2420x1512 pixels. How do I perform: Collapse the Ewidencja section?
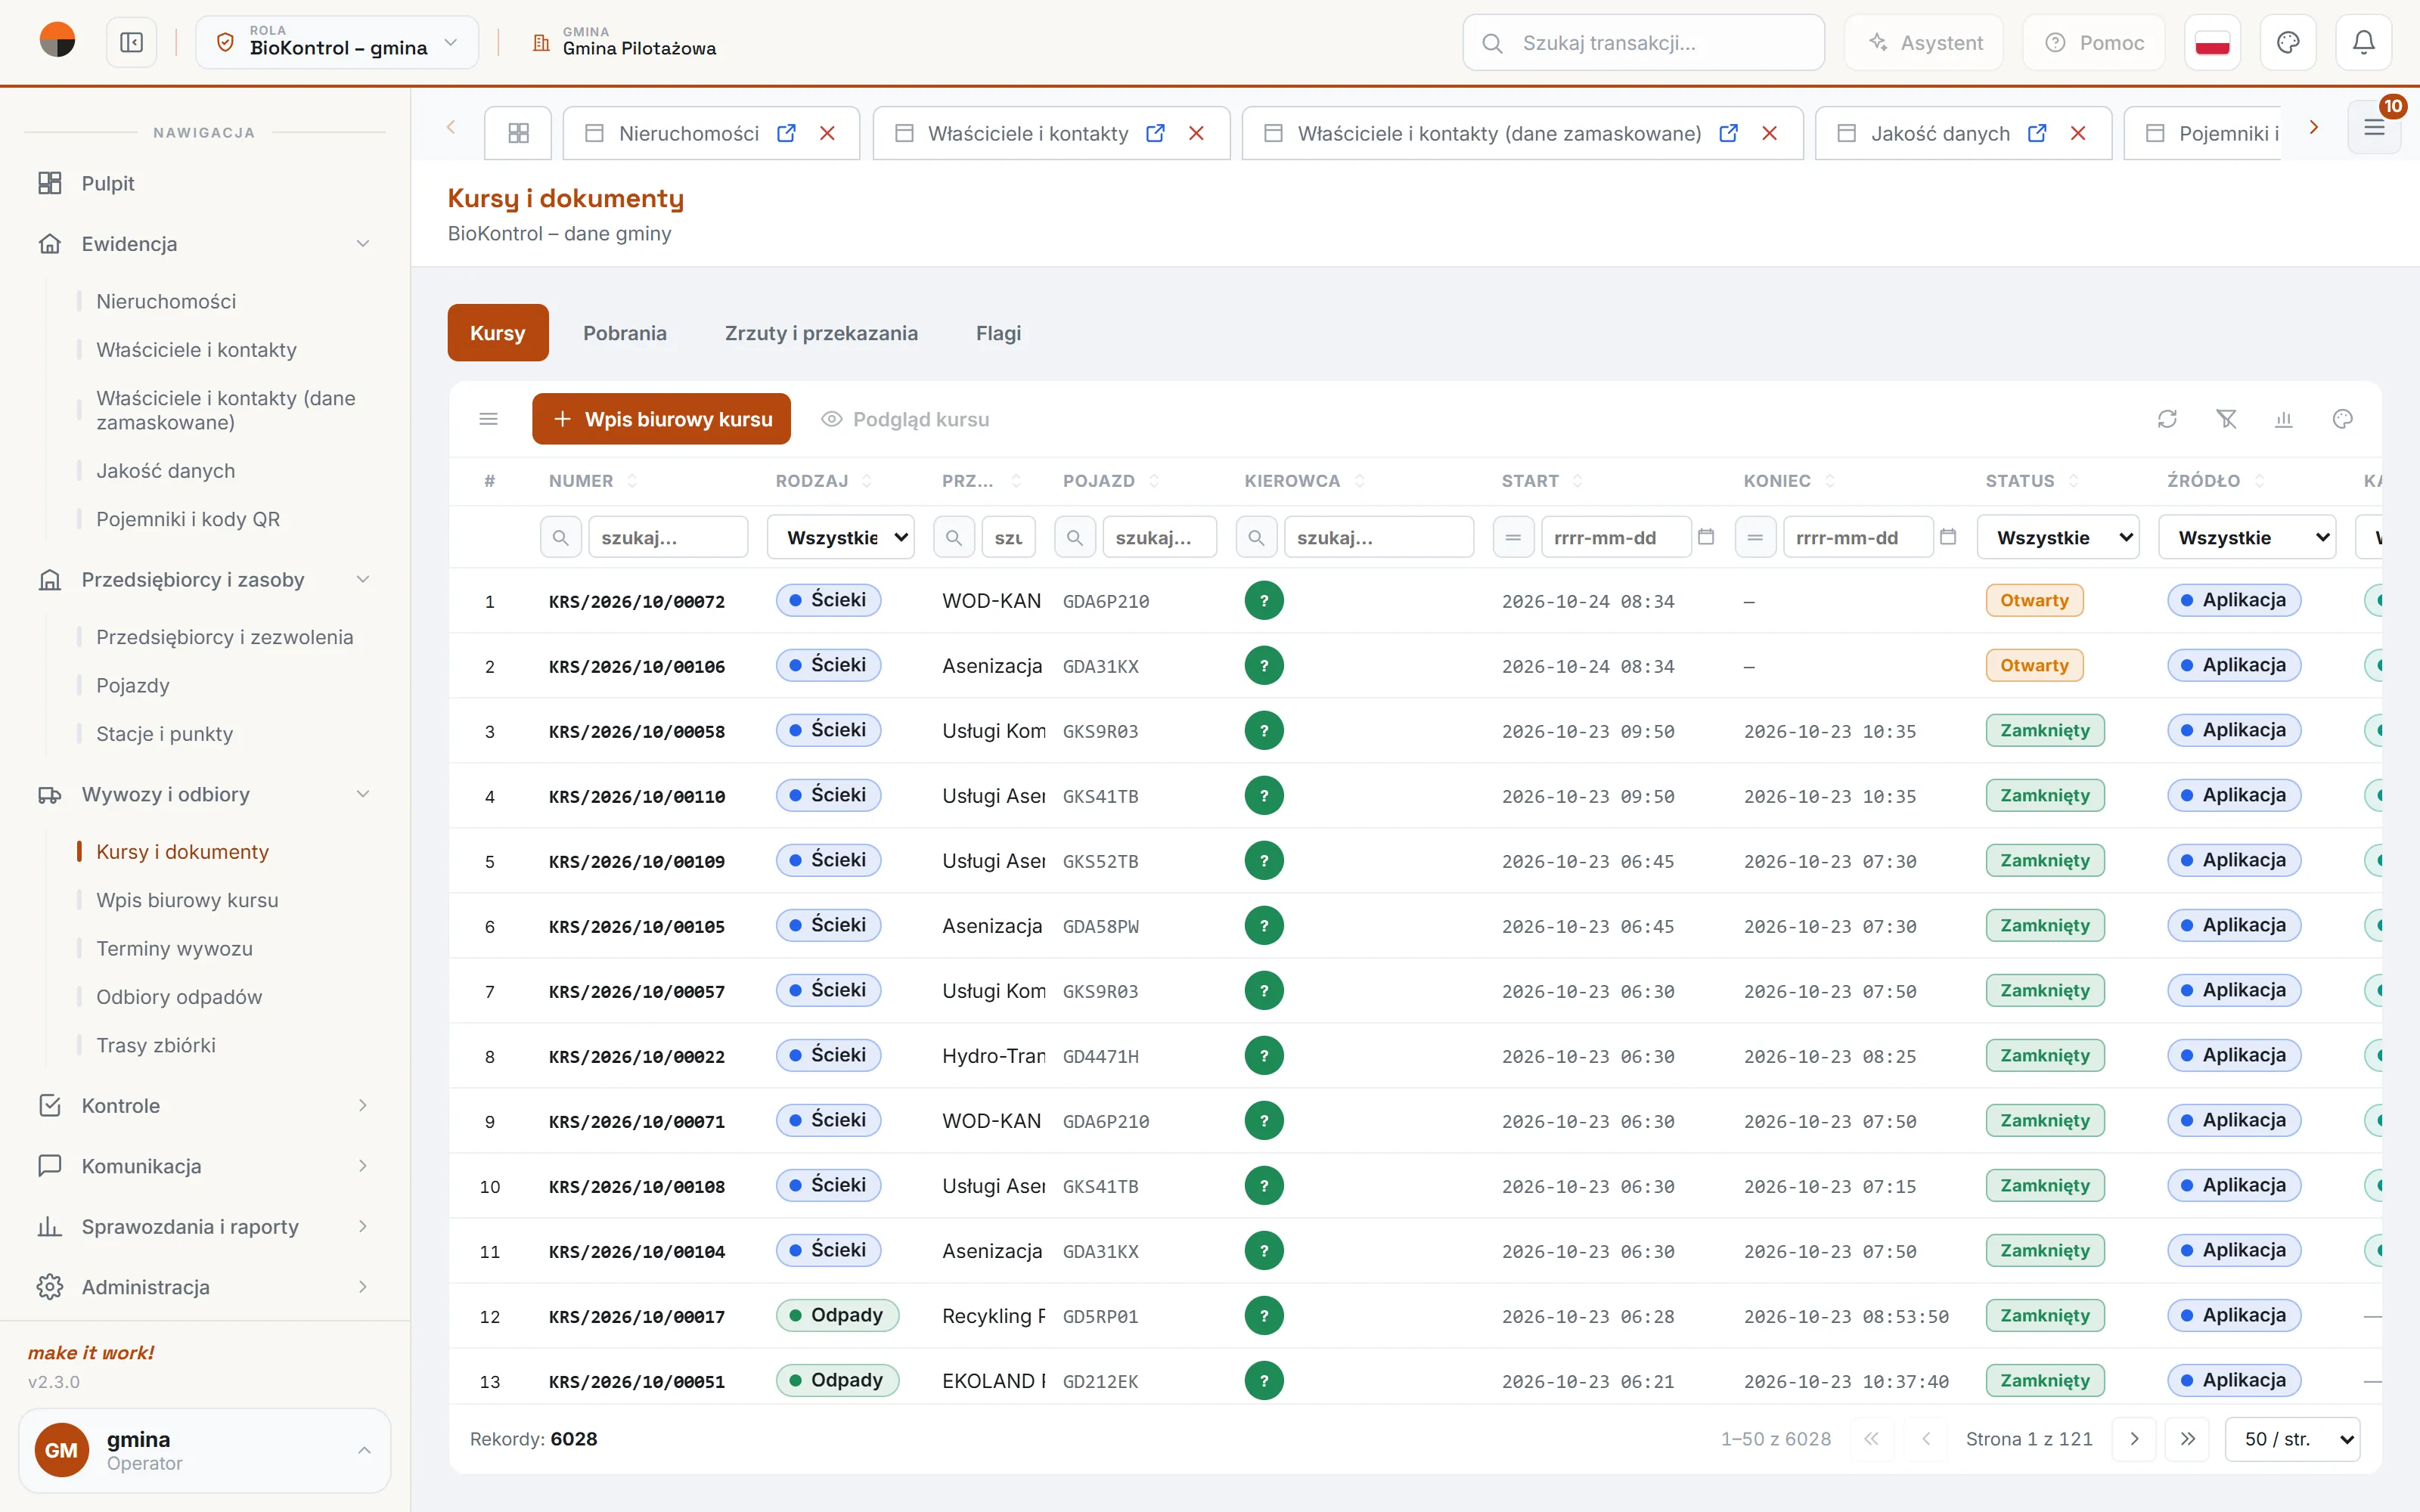point(204,243)
